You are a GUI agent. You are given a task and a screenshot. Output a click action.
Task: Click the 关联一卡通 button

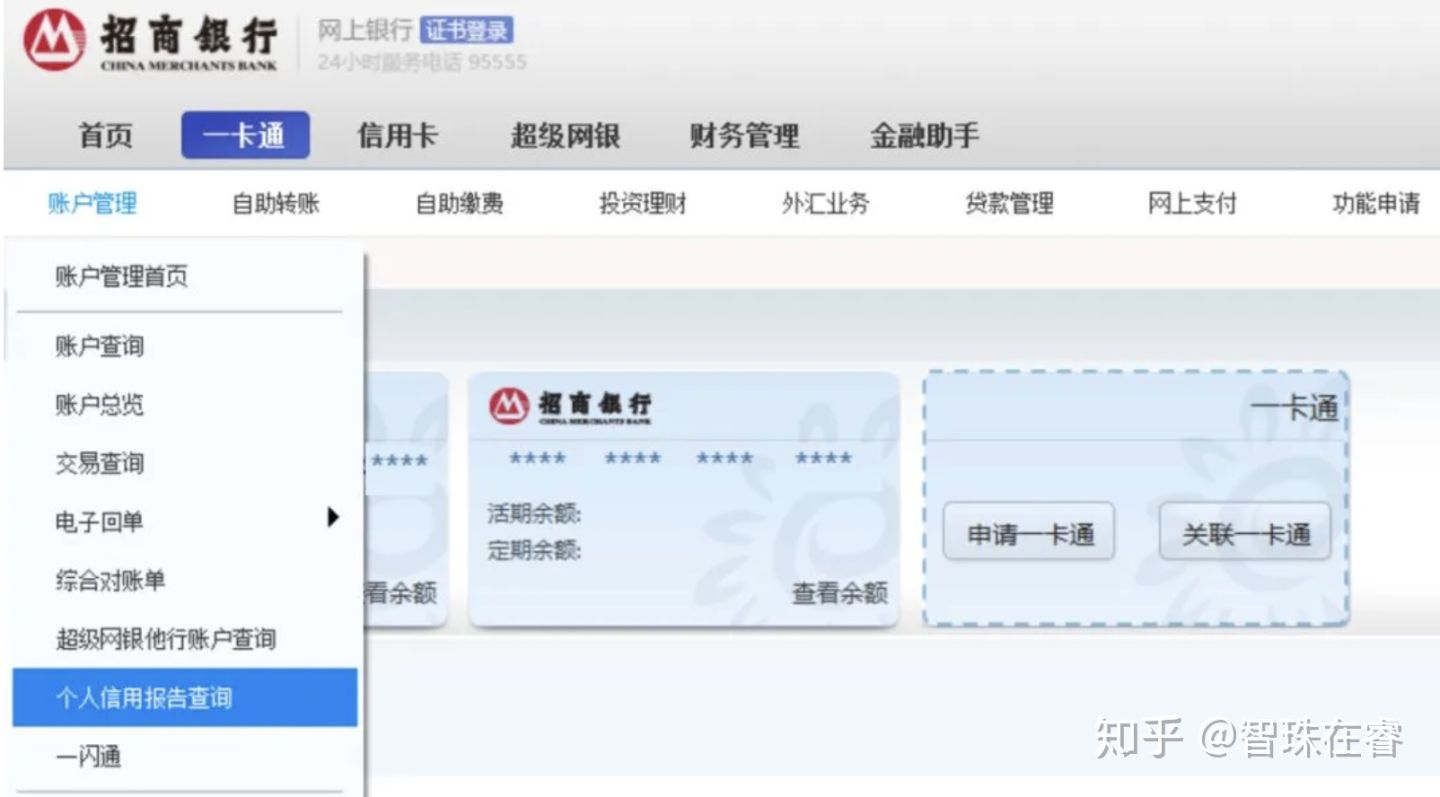tap(1245, 533)
